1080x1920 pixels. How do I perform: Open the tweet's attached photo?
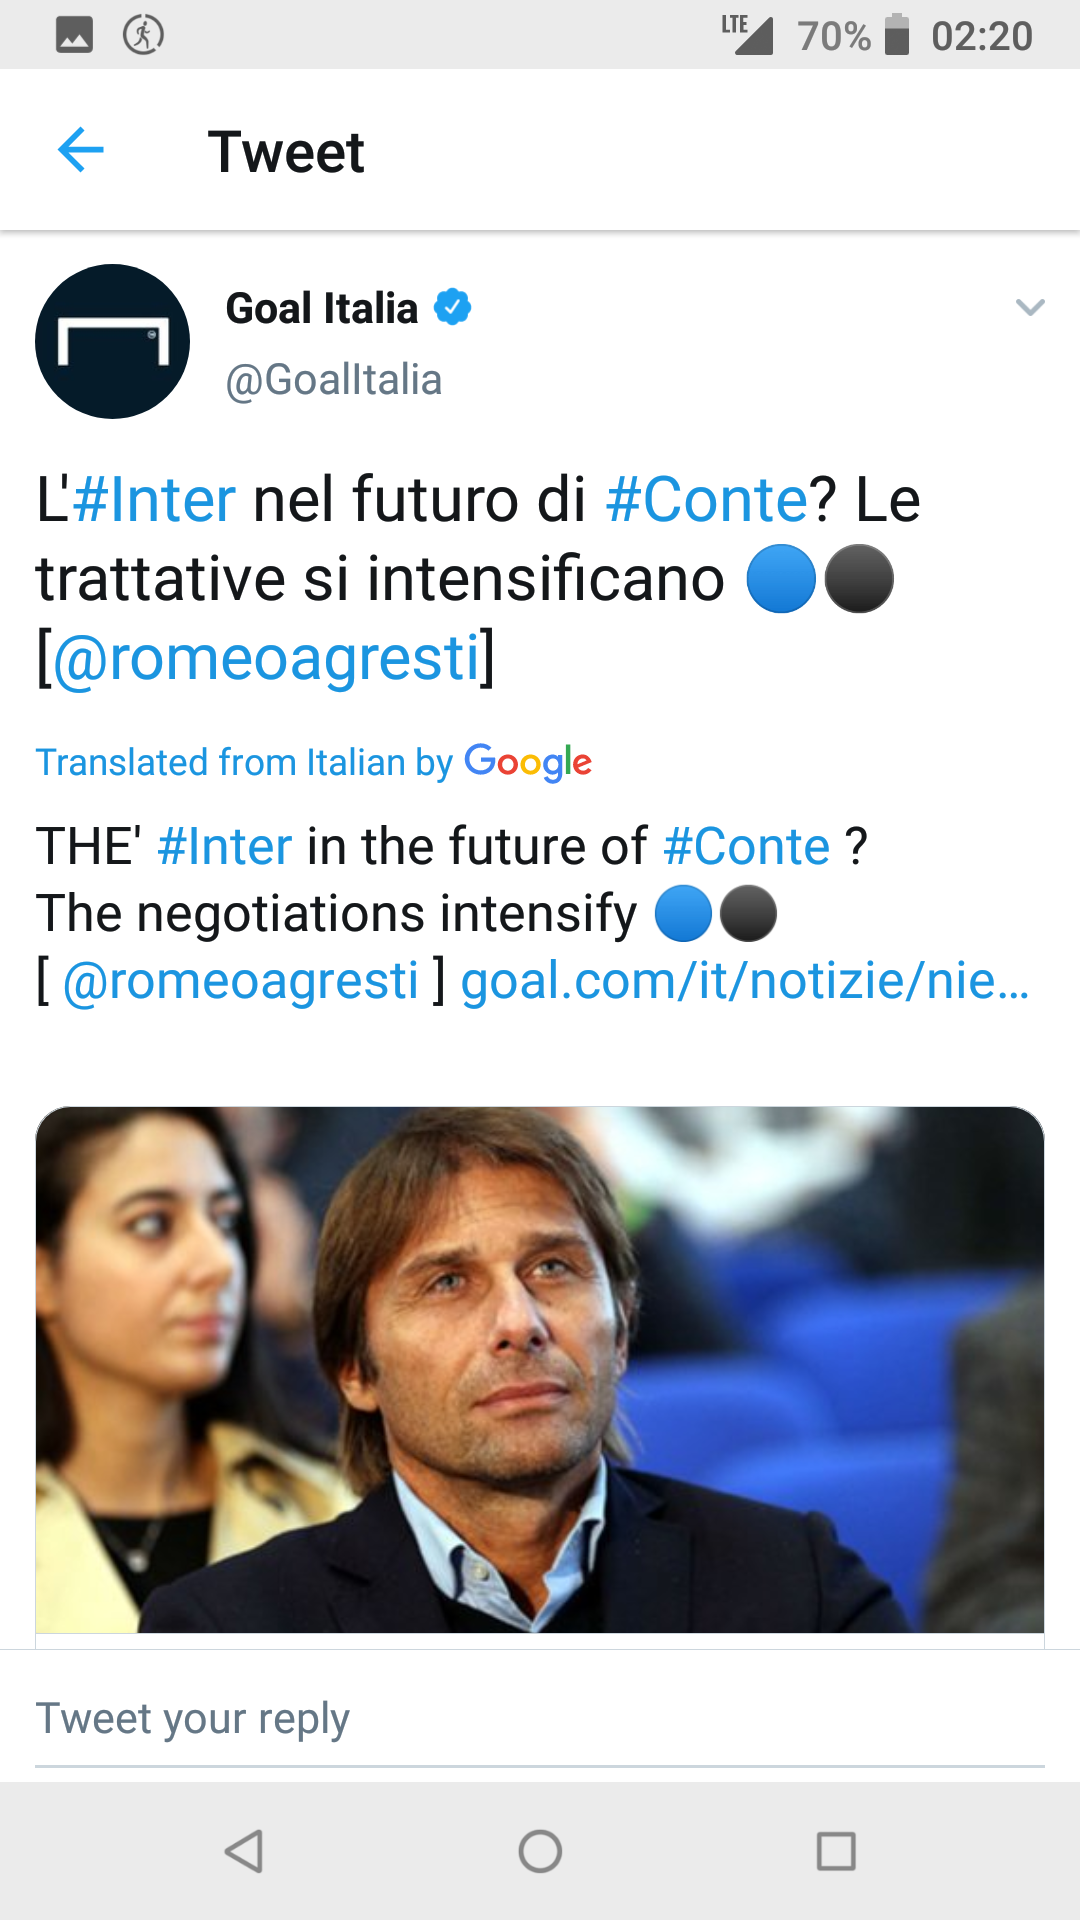pos(540,1368)
